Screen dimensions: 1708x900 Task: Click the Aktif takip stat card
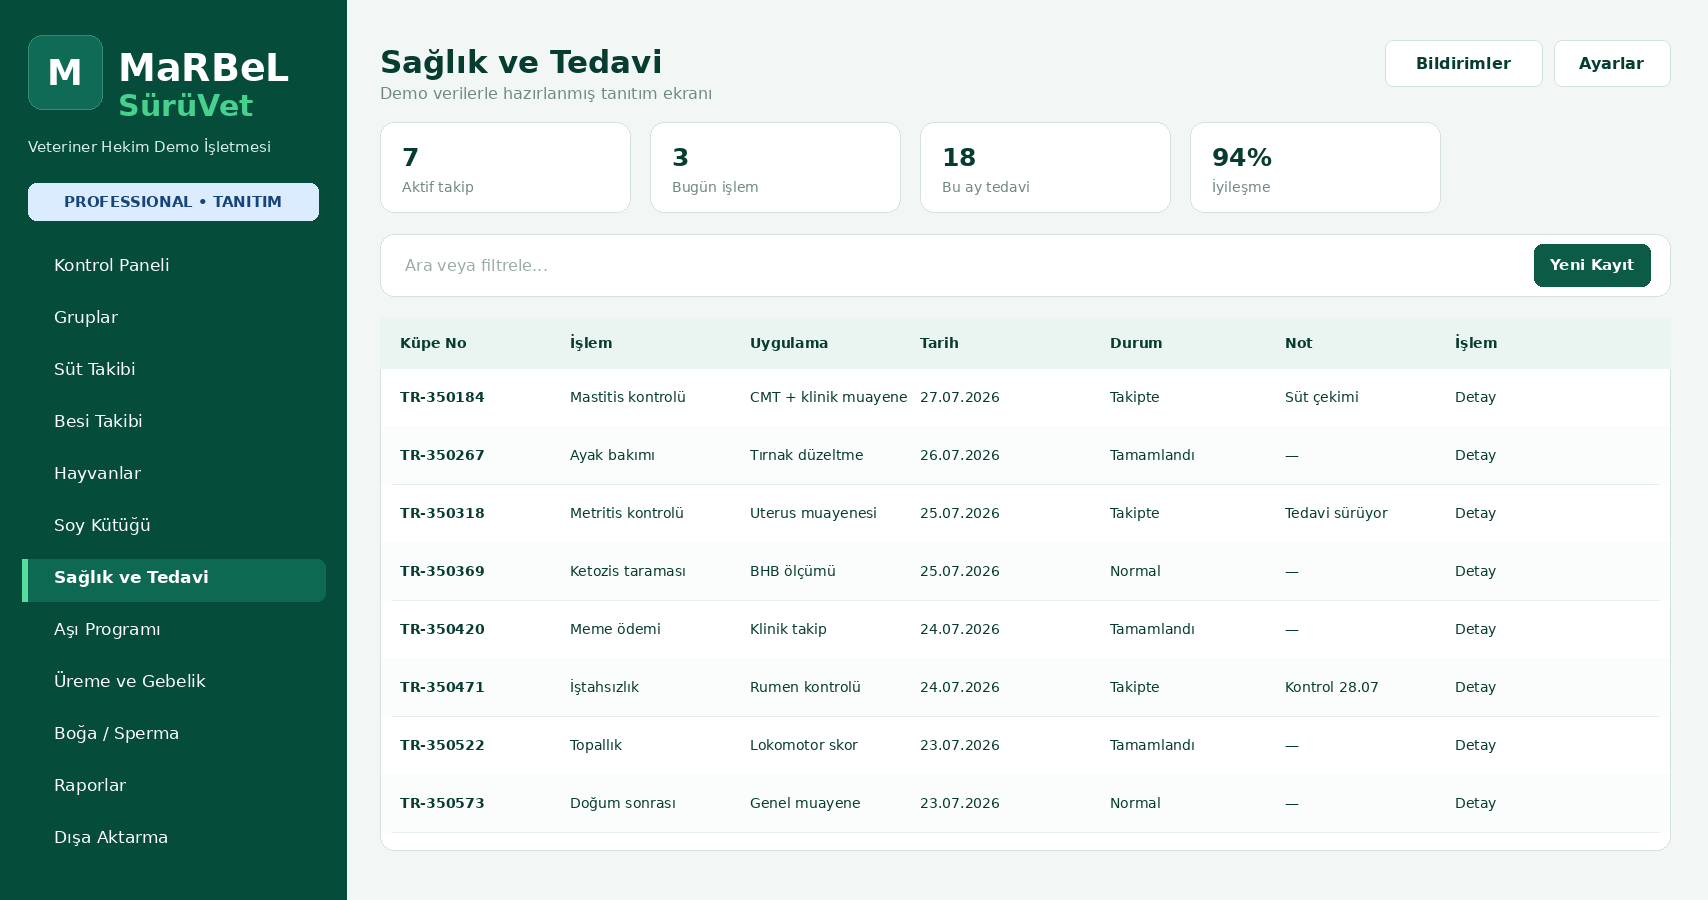pos(505,167)
